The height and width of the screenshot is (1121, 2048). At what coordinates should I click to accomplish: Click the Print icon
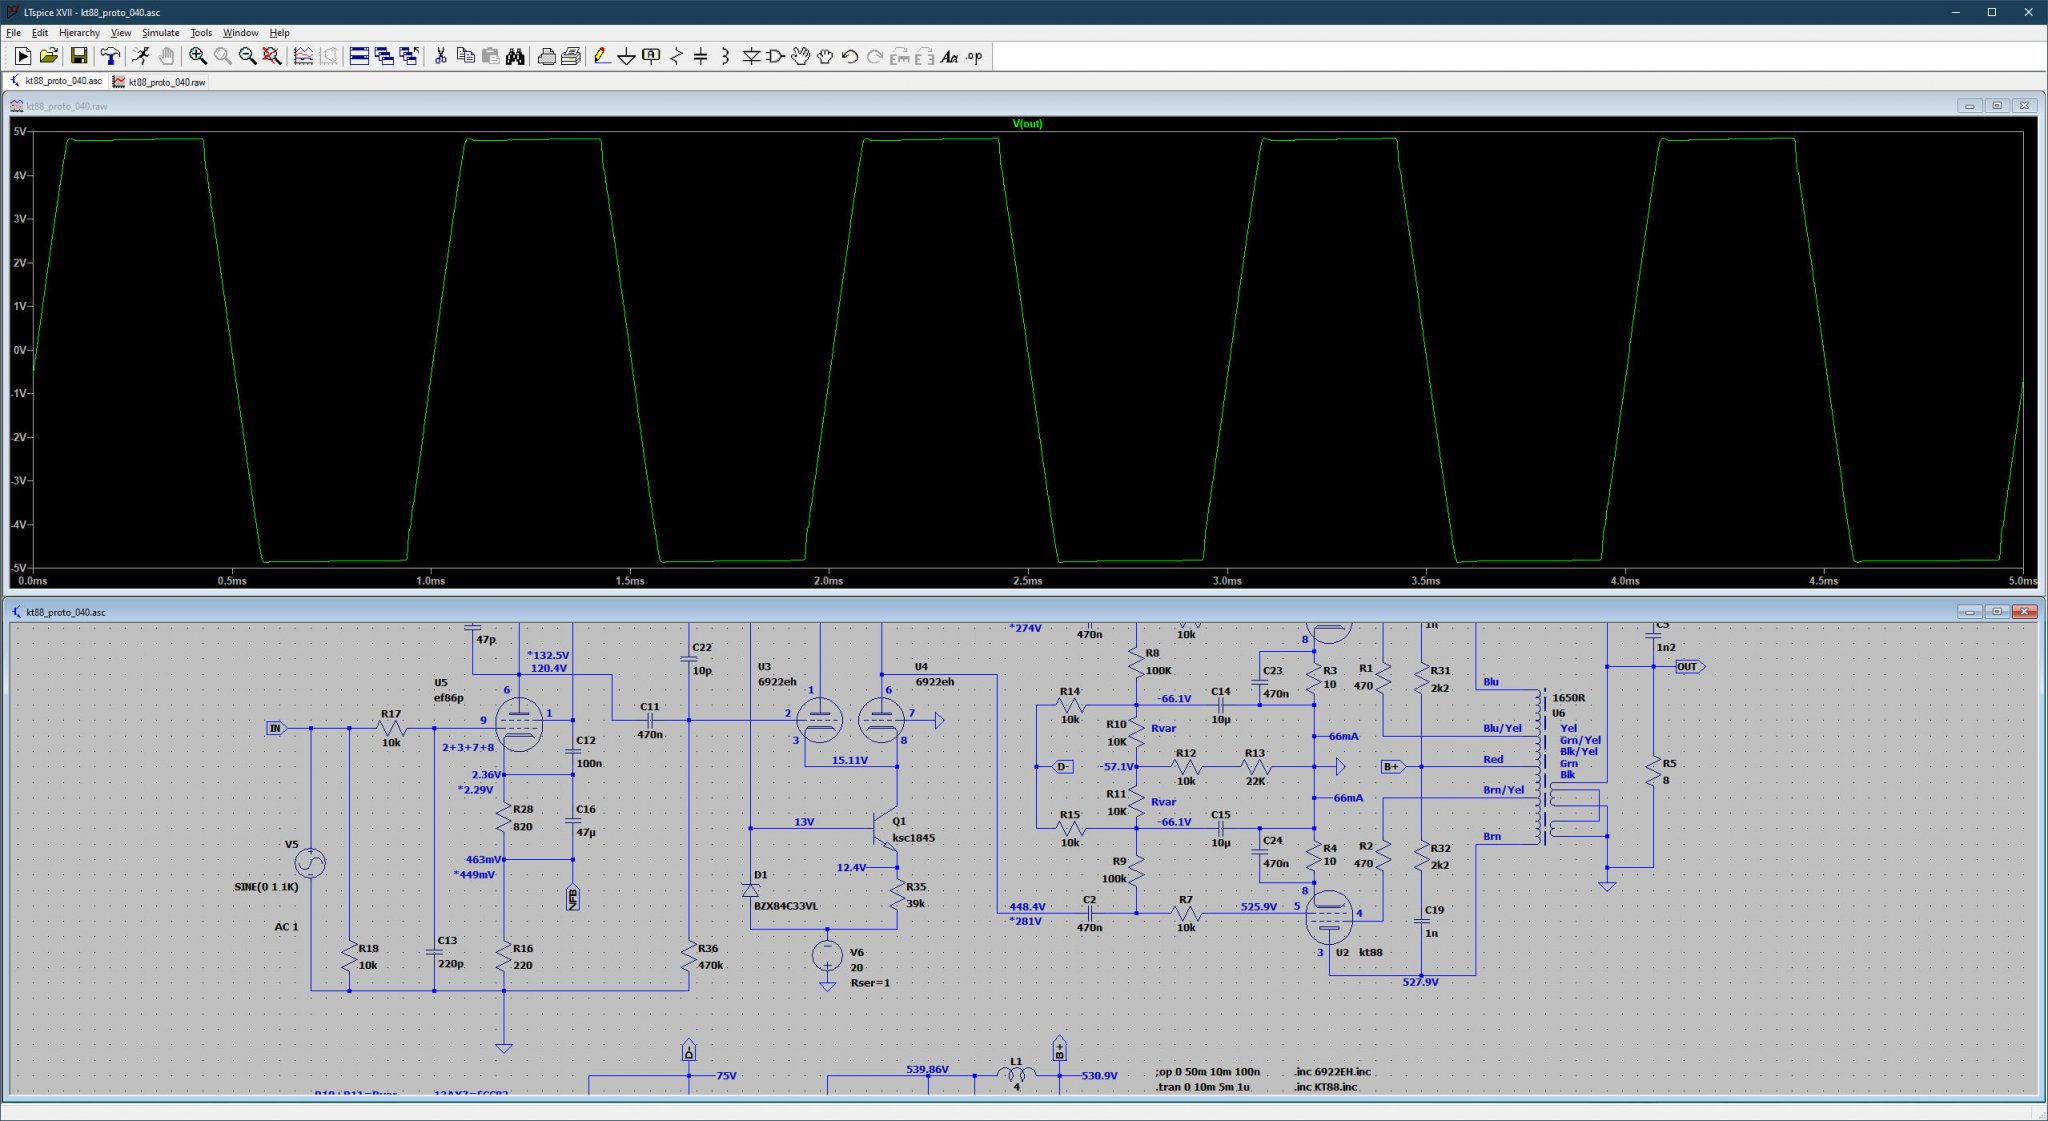(x=546, y=56)
